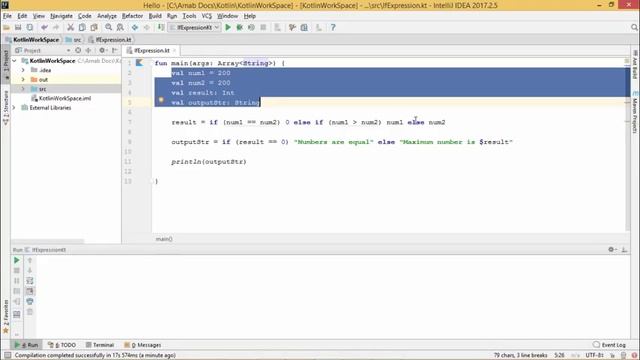Toggle Use Soft Wraps in Run panel
The height and width of the screenshot is (360, 640).
pos(30,281)
